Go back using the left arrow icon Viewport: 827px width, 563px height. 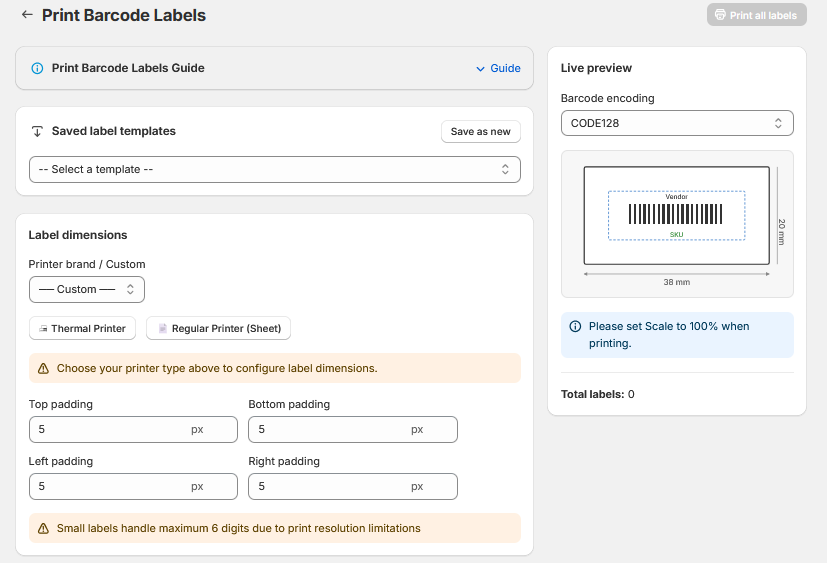(x=27, y=15)
